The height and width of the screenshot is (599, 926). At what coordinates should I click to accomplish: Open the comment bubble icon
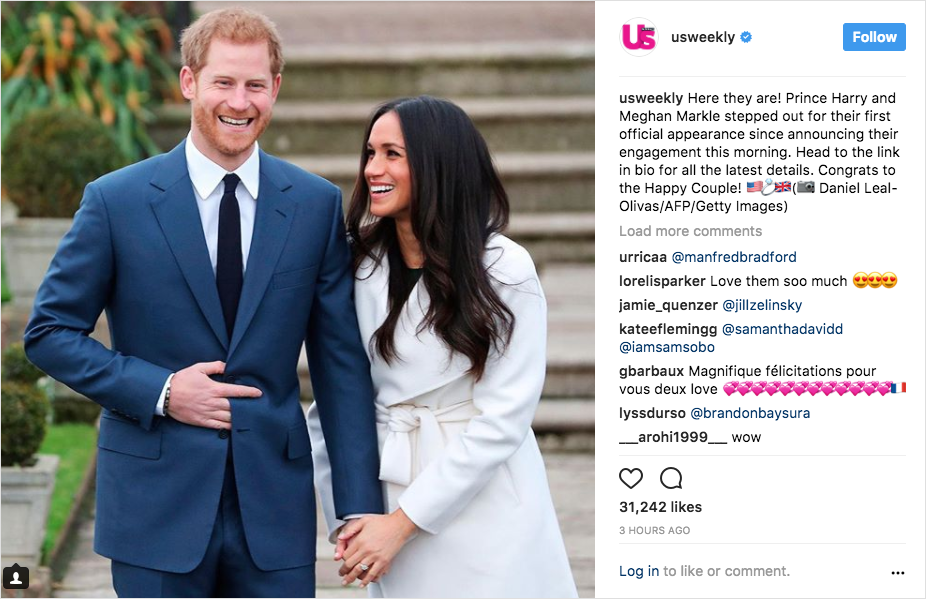click(x=671, y=478)
